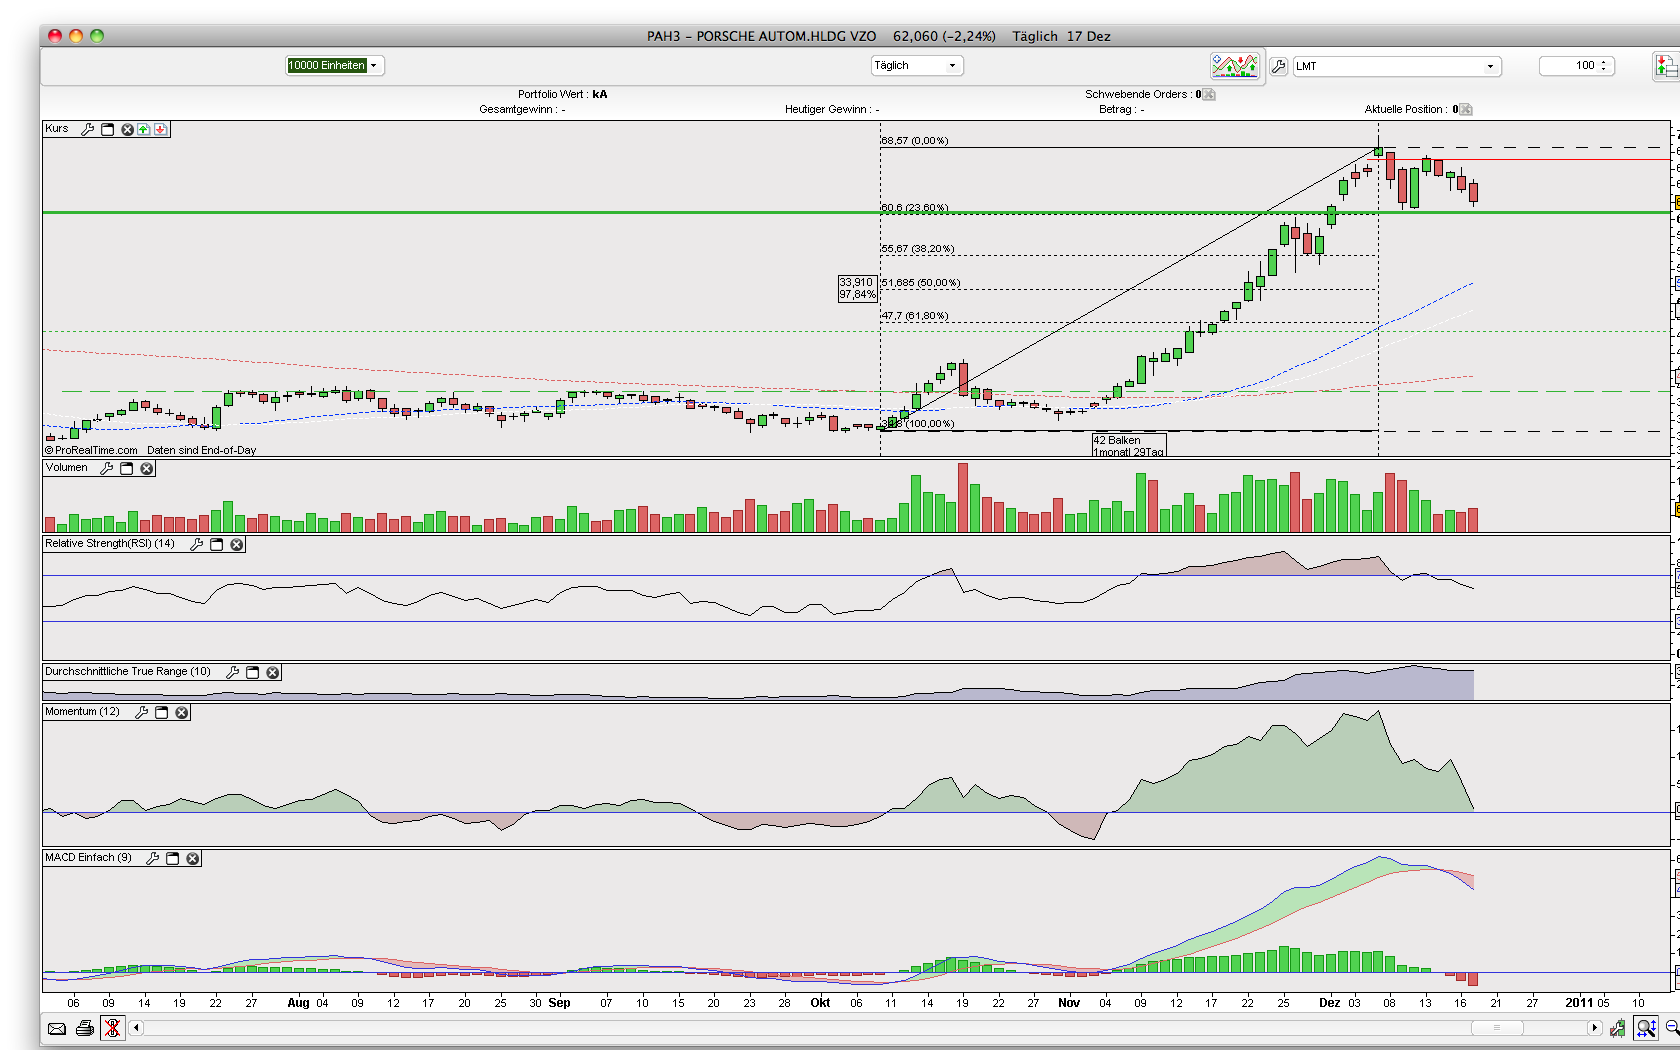Configure the Momentum (12) indicator
1680x1050 pixels.
[x=142, y=712]
